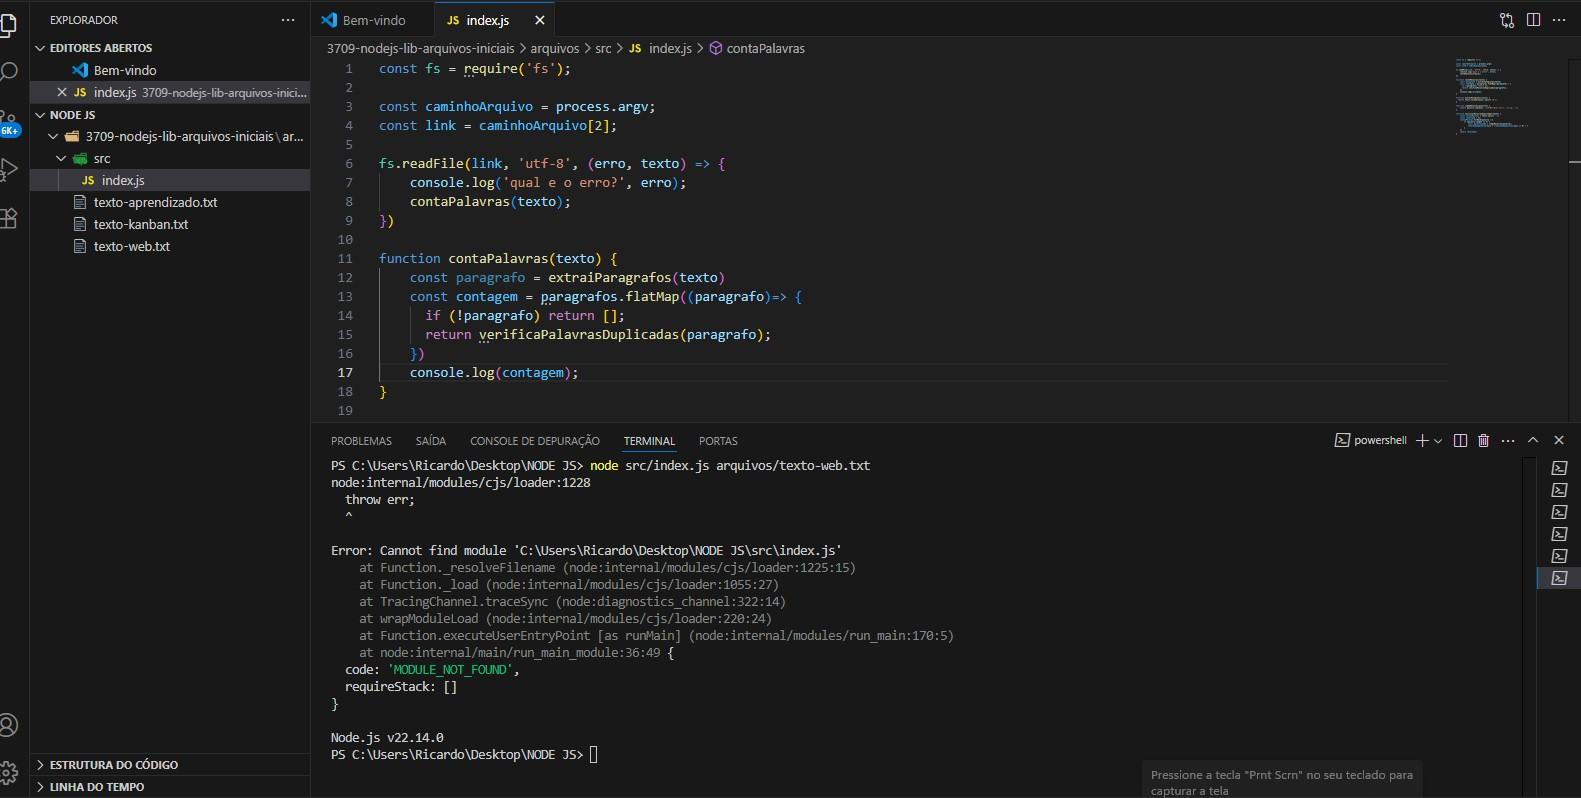Click Prnt Scrn capture notification popup
Screen dimensions: 1581x798
click(1281, 781)
